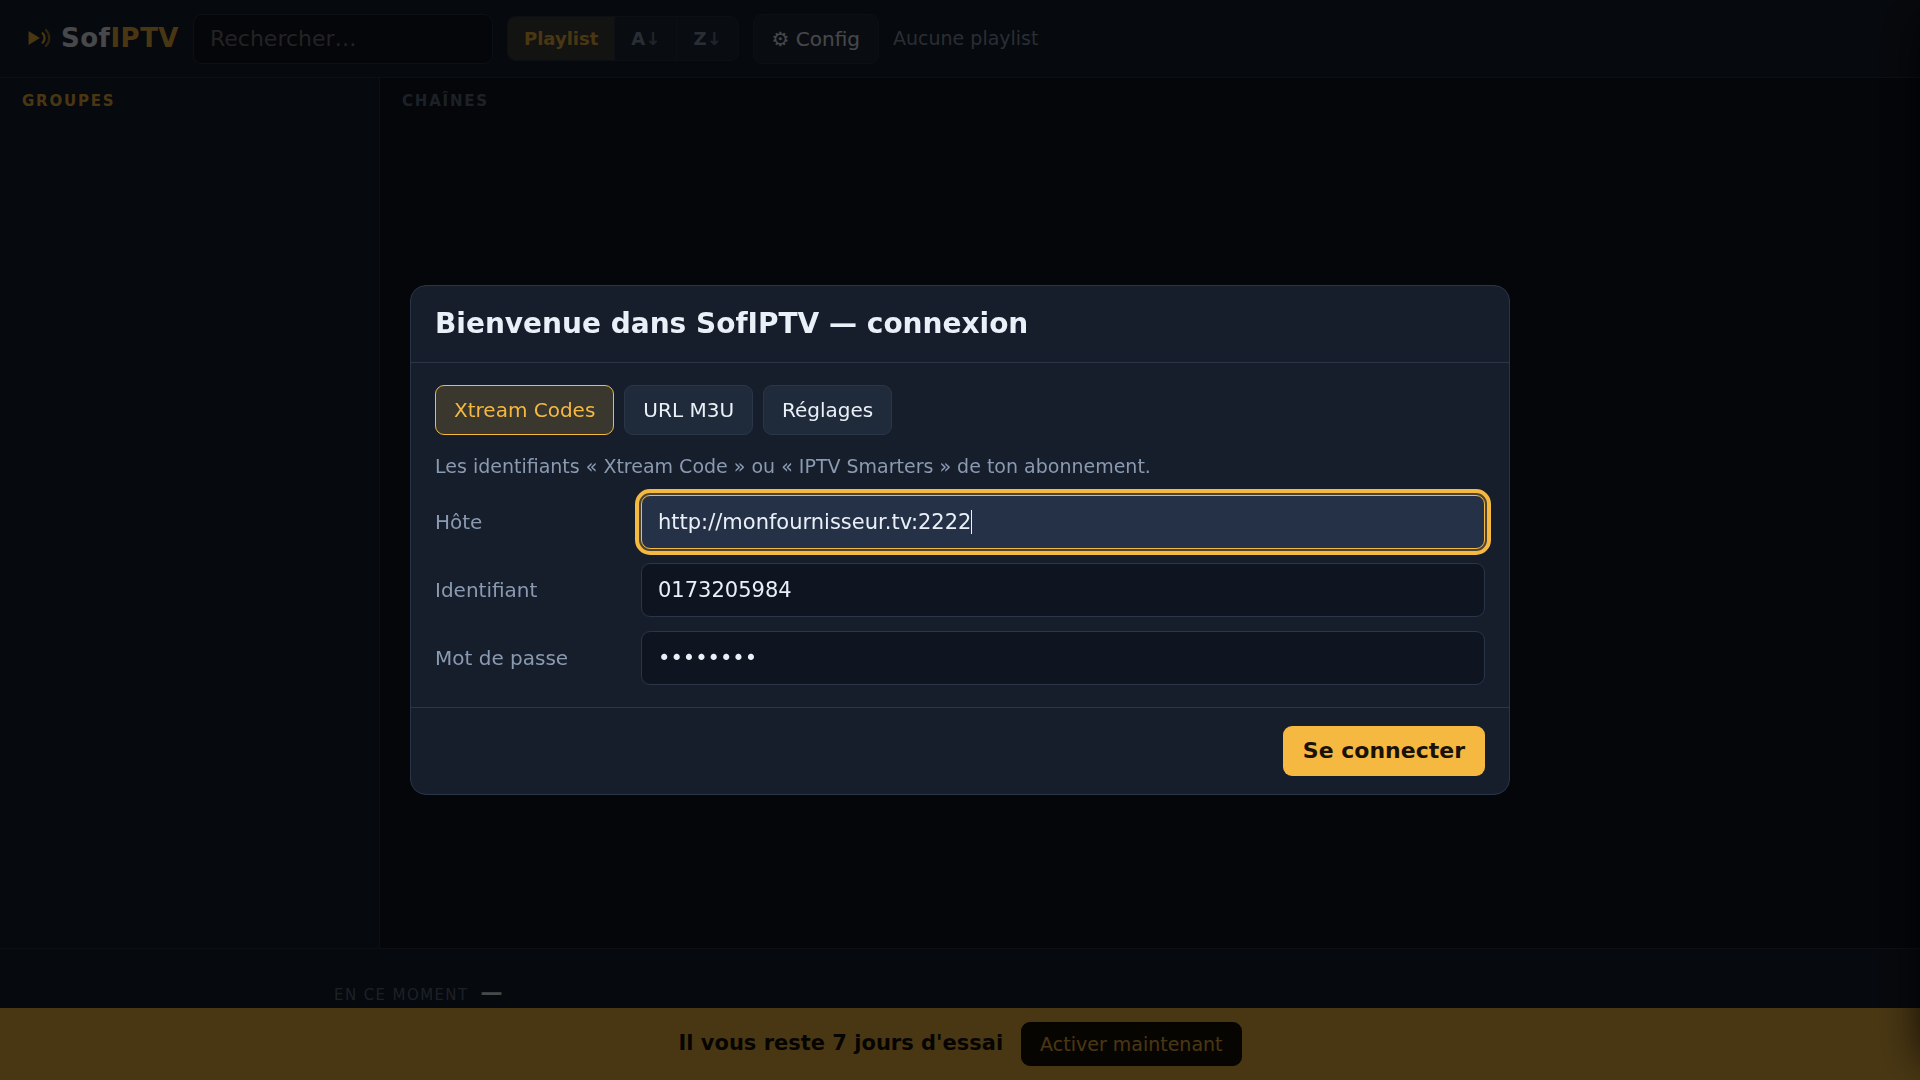
Task: Click Activer maintenant in the trial banner
Action: pos(1131,1044)
